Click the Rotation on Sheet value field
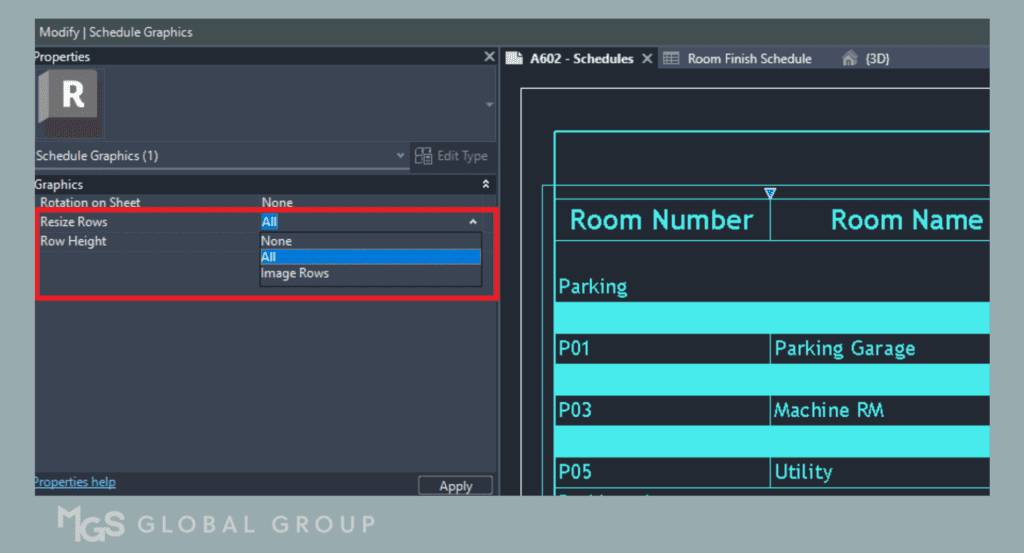 tap(370, 203)
